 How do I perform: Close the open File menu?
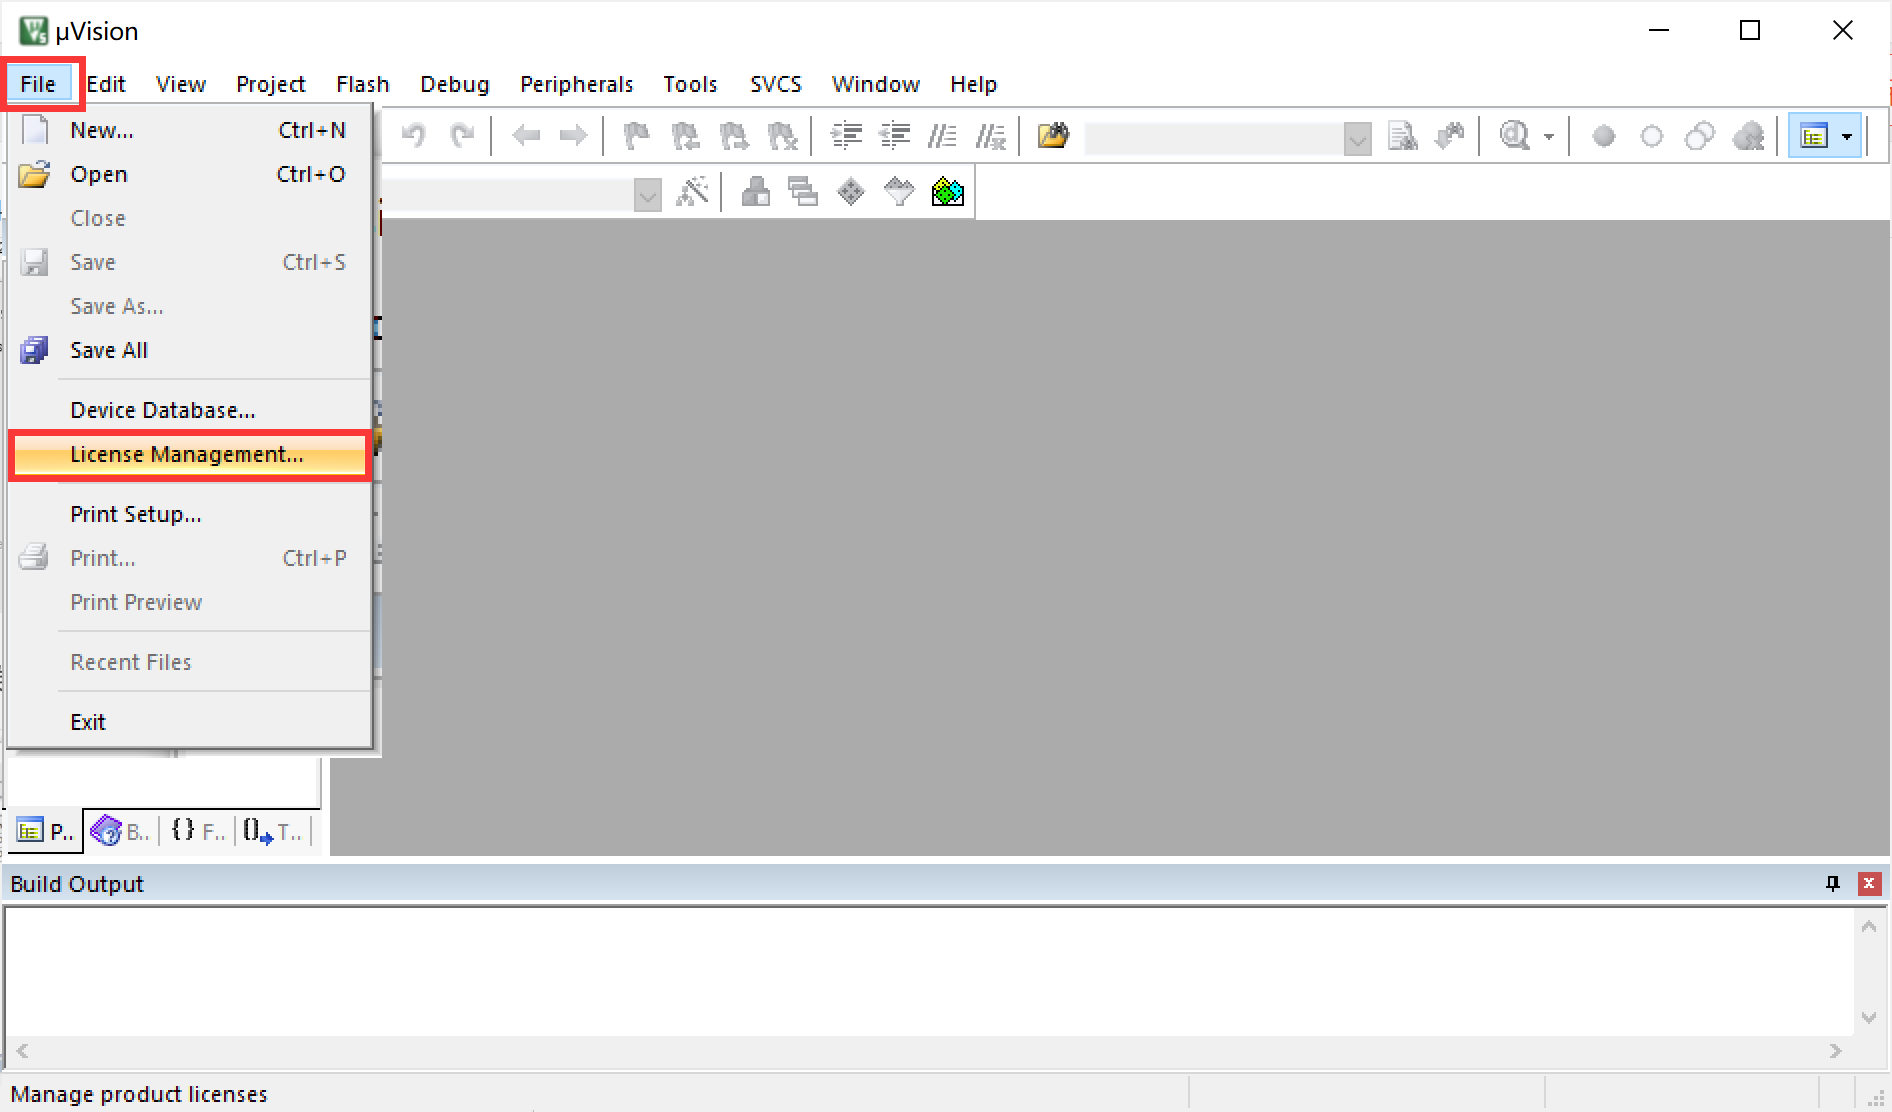[39, 84]
